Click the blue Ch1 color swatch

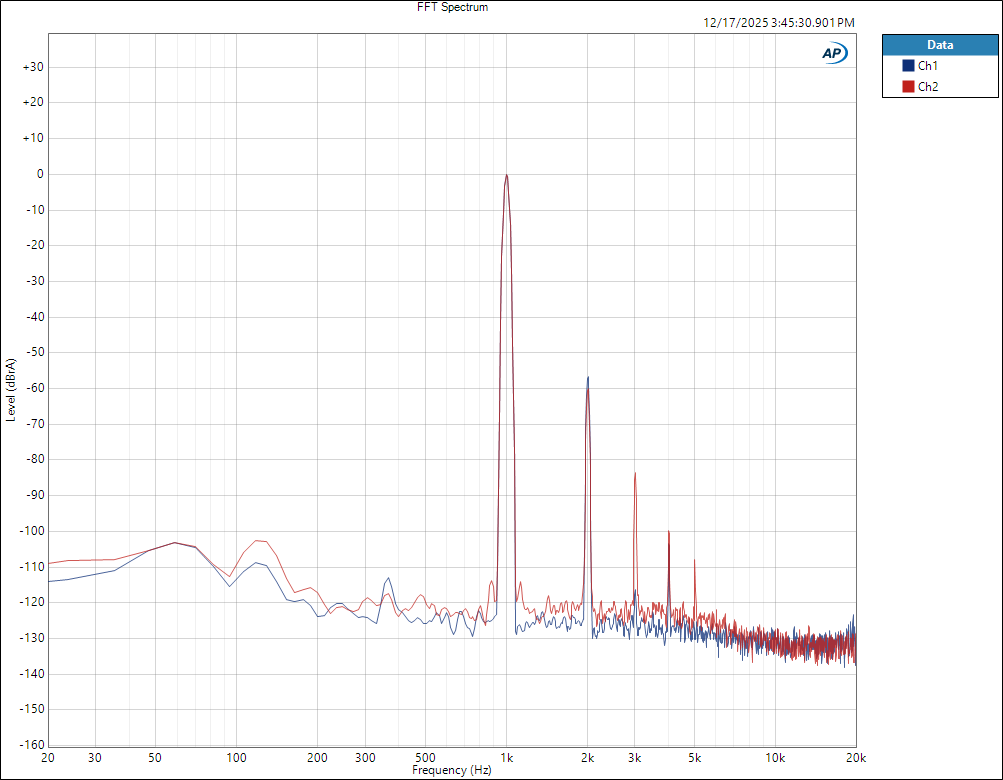(908, 66)
